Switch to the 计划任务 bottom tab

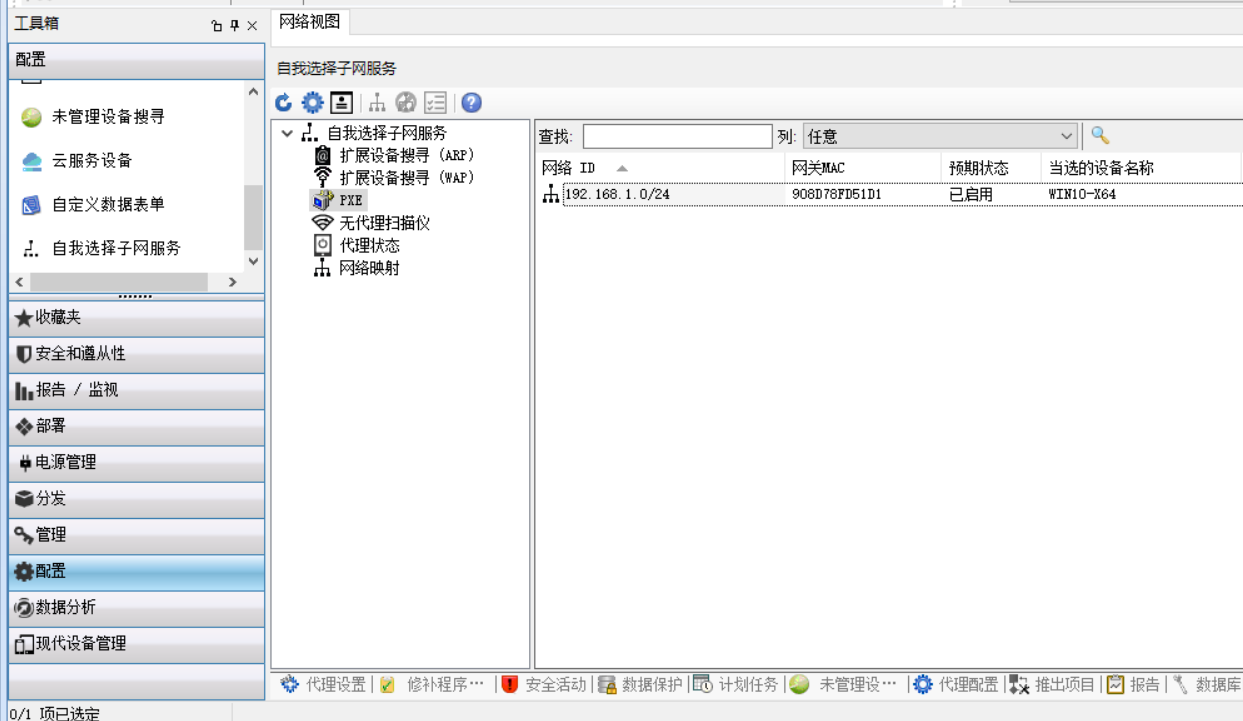click(x=747, y=684)
